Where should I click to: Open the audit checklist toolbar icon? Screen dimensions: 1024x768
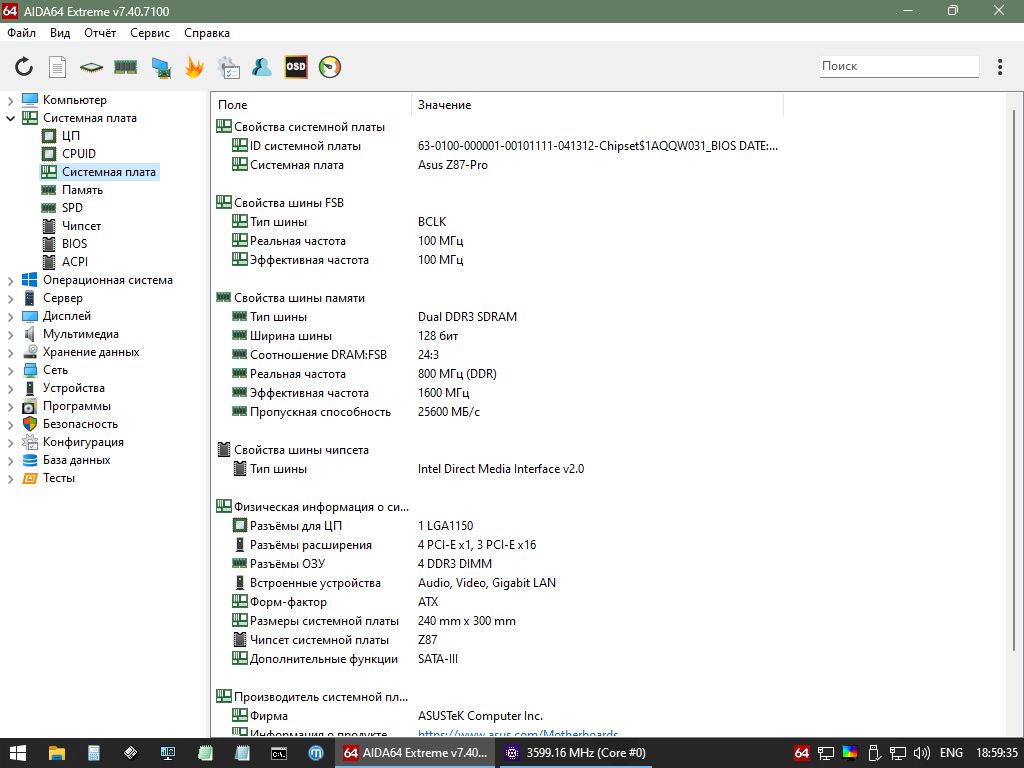click(229, 67)
